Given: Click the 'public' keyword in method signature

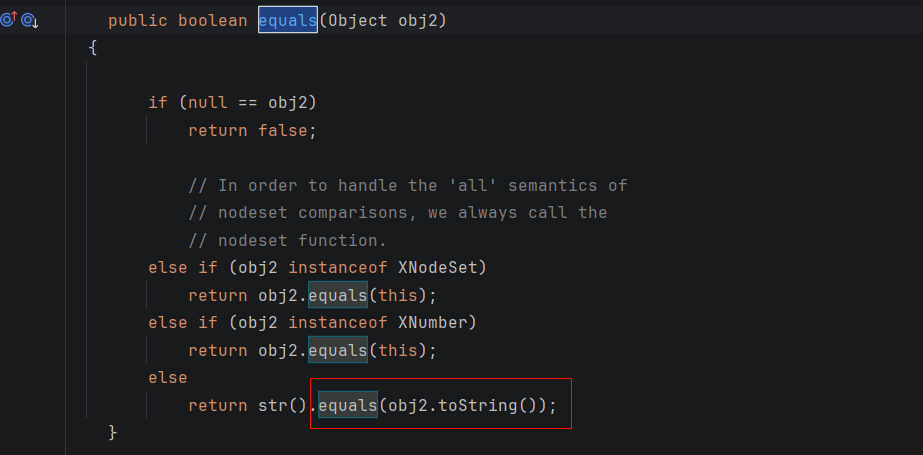Looking at the screenshot, I should (x=137, y=20).
